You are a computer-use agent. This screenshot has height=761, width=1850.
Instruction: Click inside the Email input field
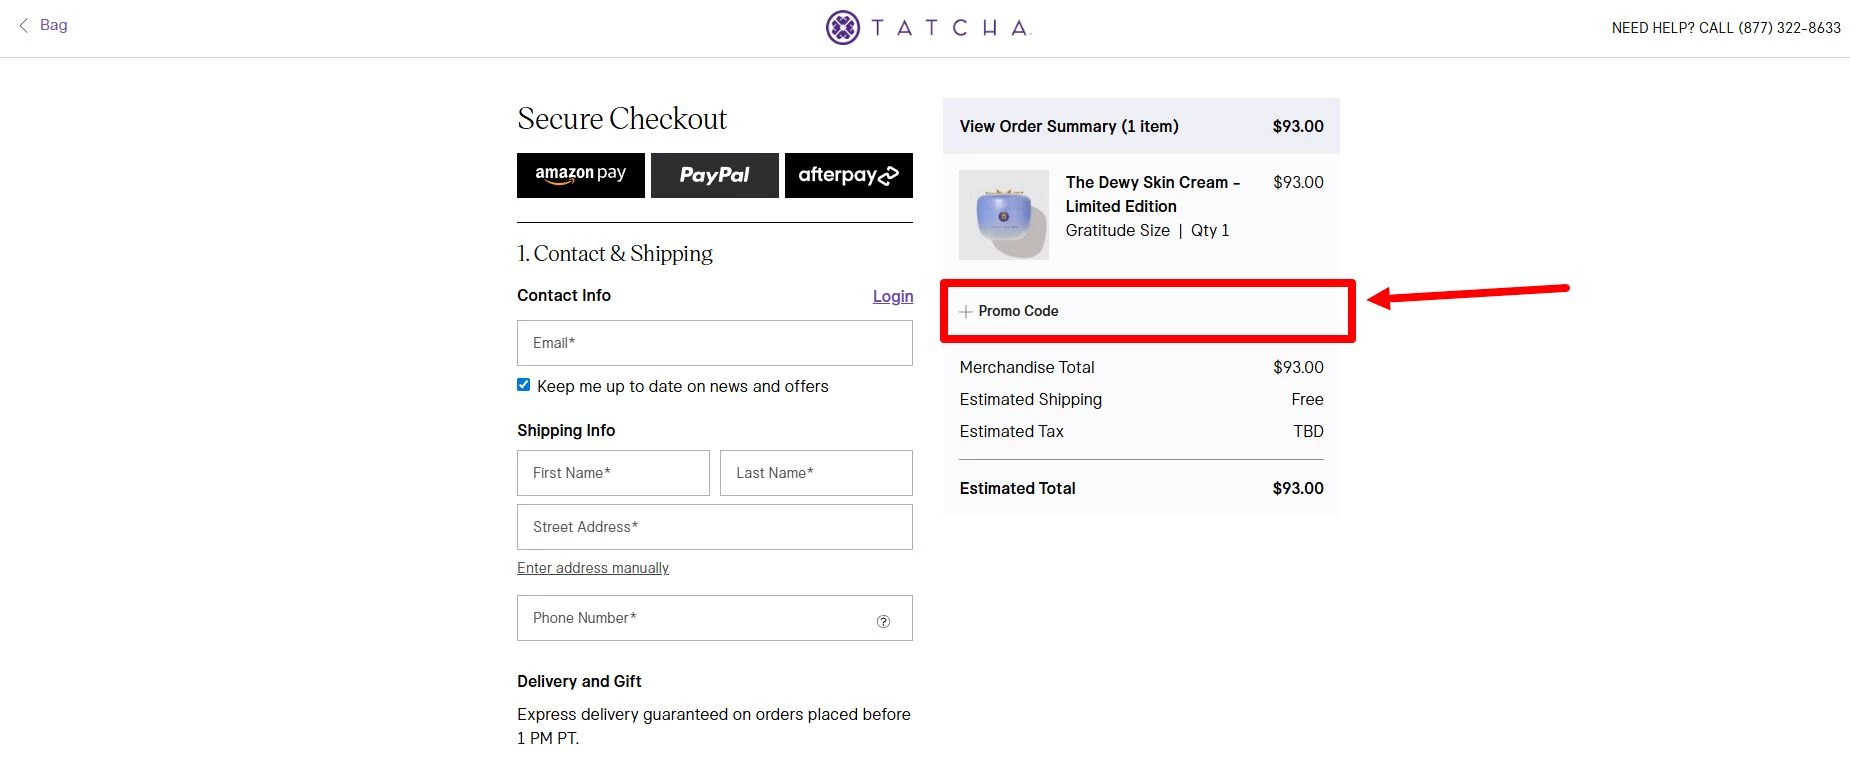[714, 343]
